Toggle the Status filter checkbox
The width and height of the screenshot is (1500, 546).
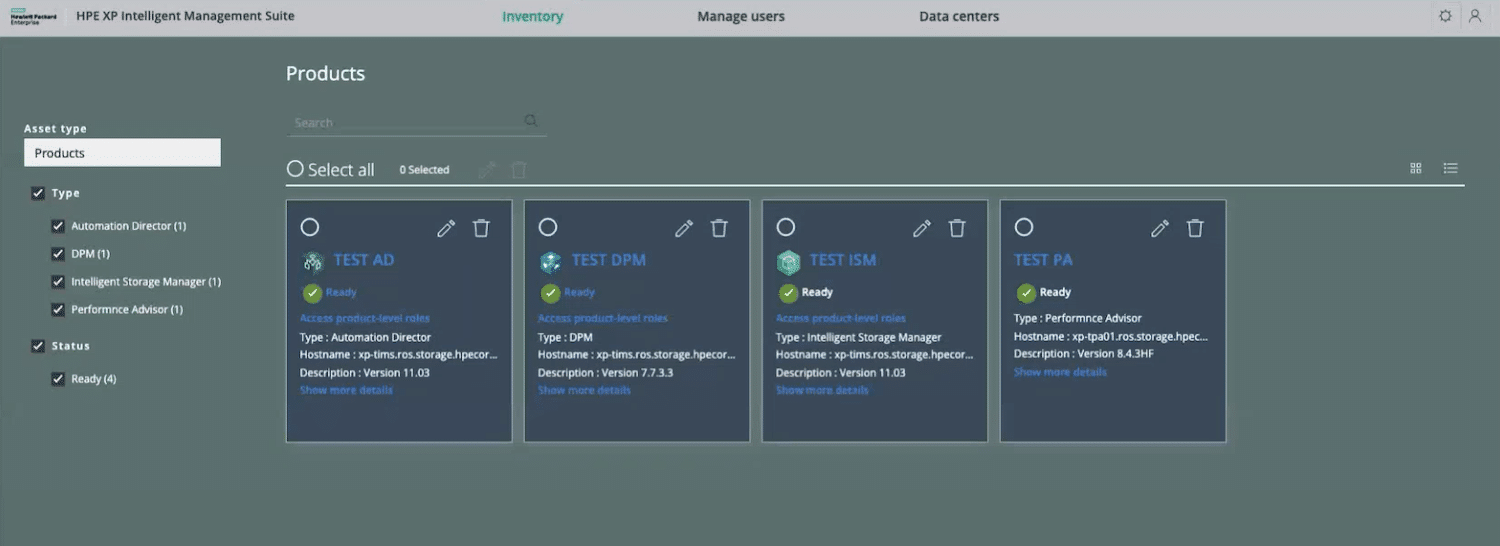tap(38, 346)
